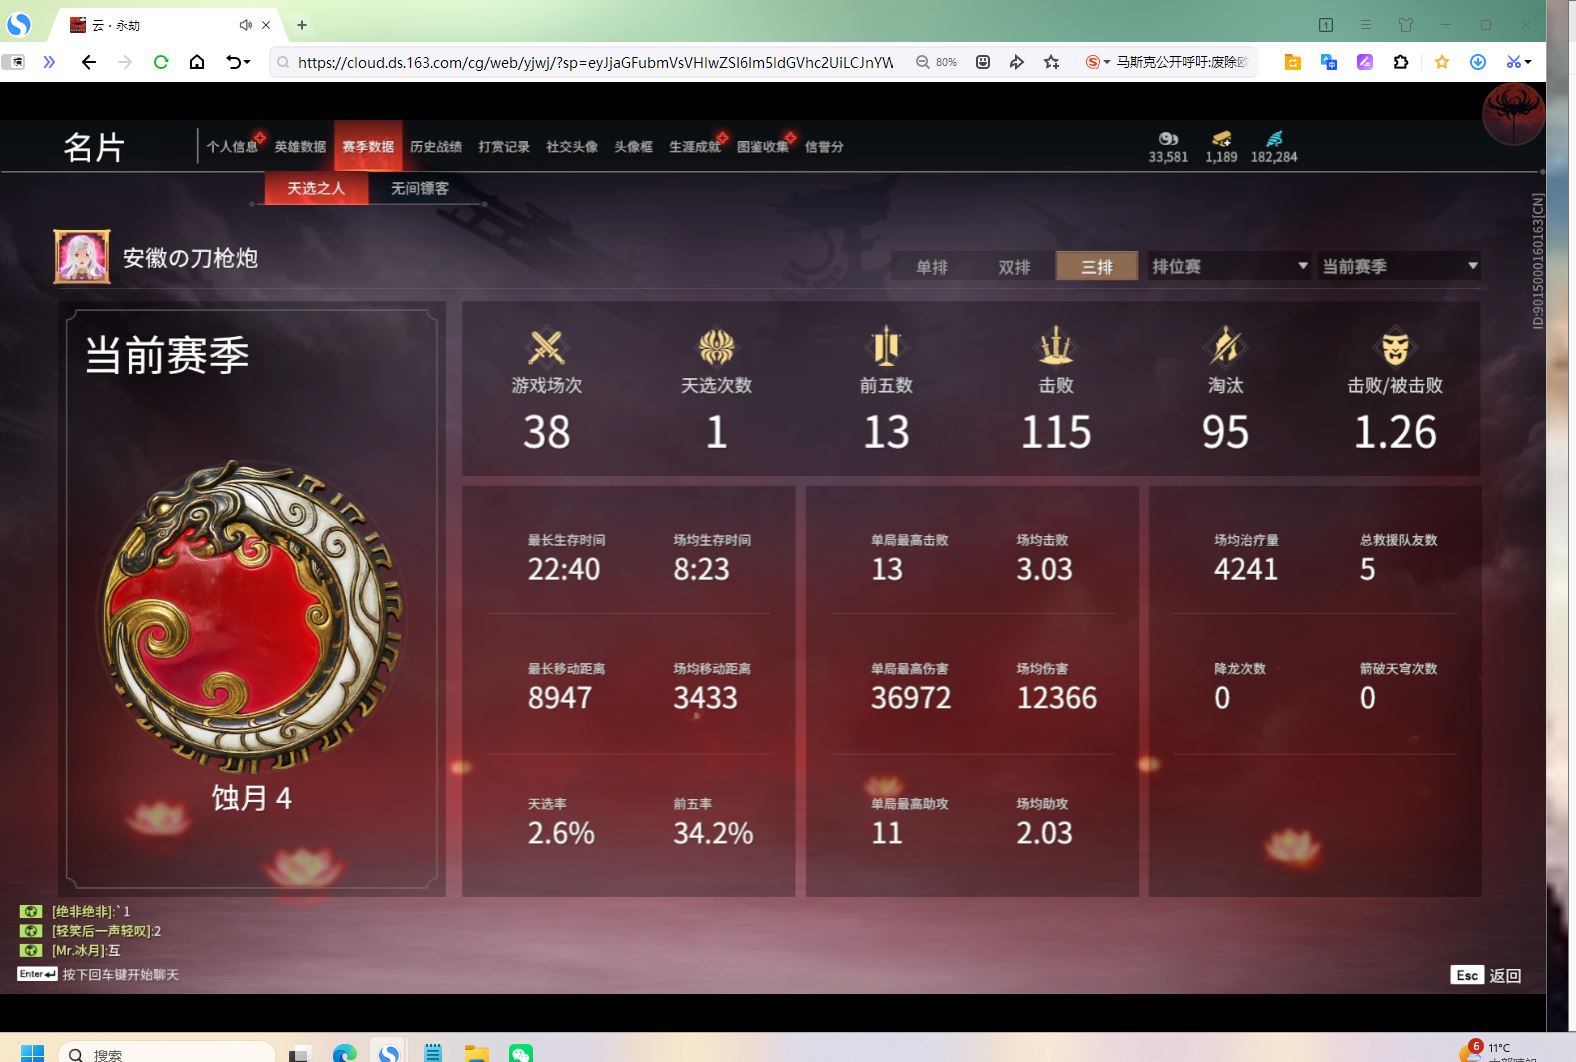Open the browser downloads icon
The image size is (1576, 1062).
coord(1477,62)
